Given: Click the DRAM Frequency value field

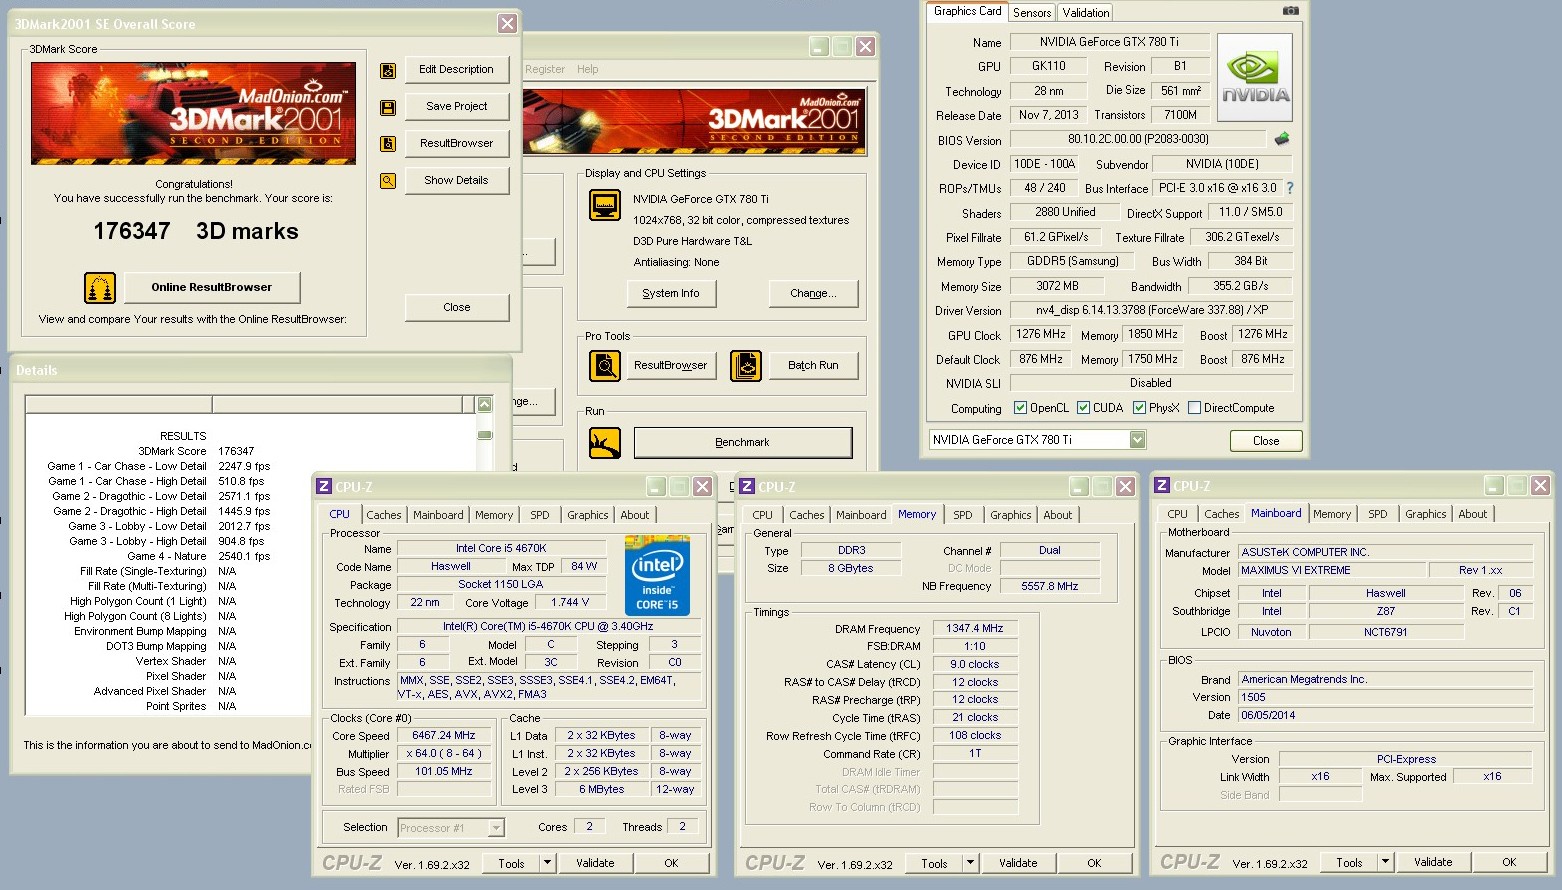Looking at the screenshot, I should [975, 629].
